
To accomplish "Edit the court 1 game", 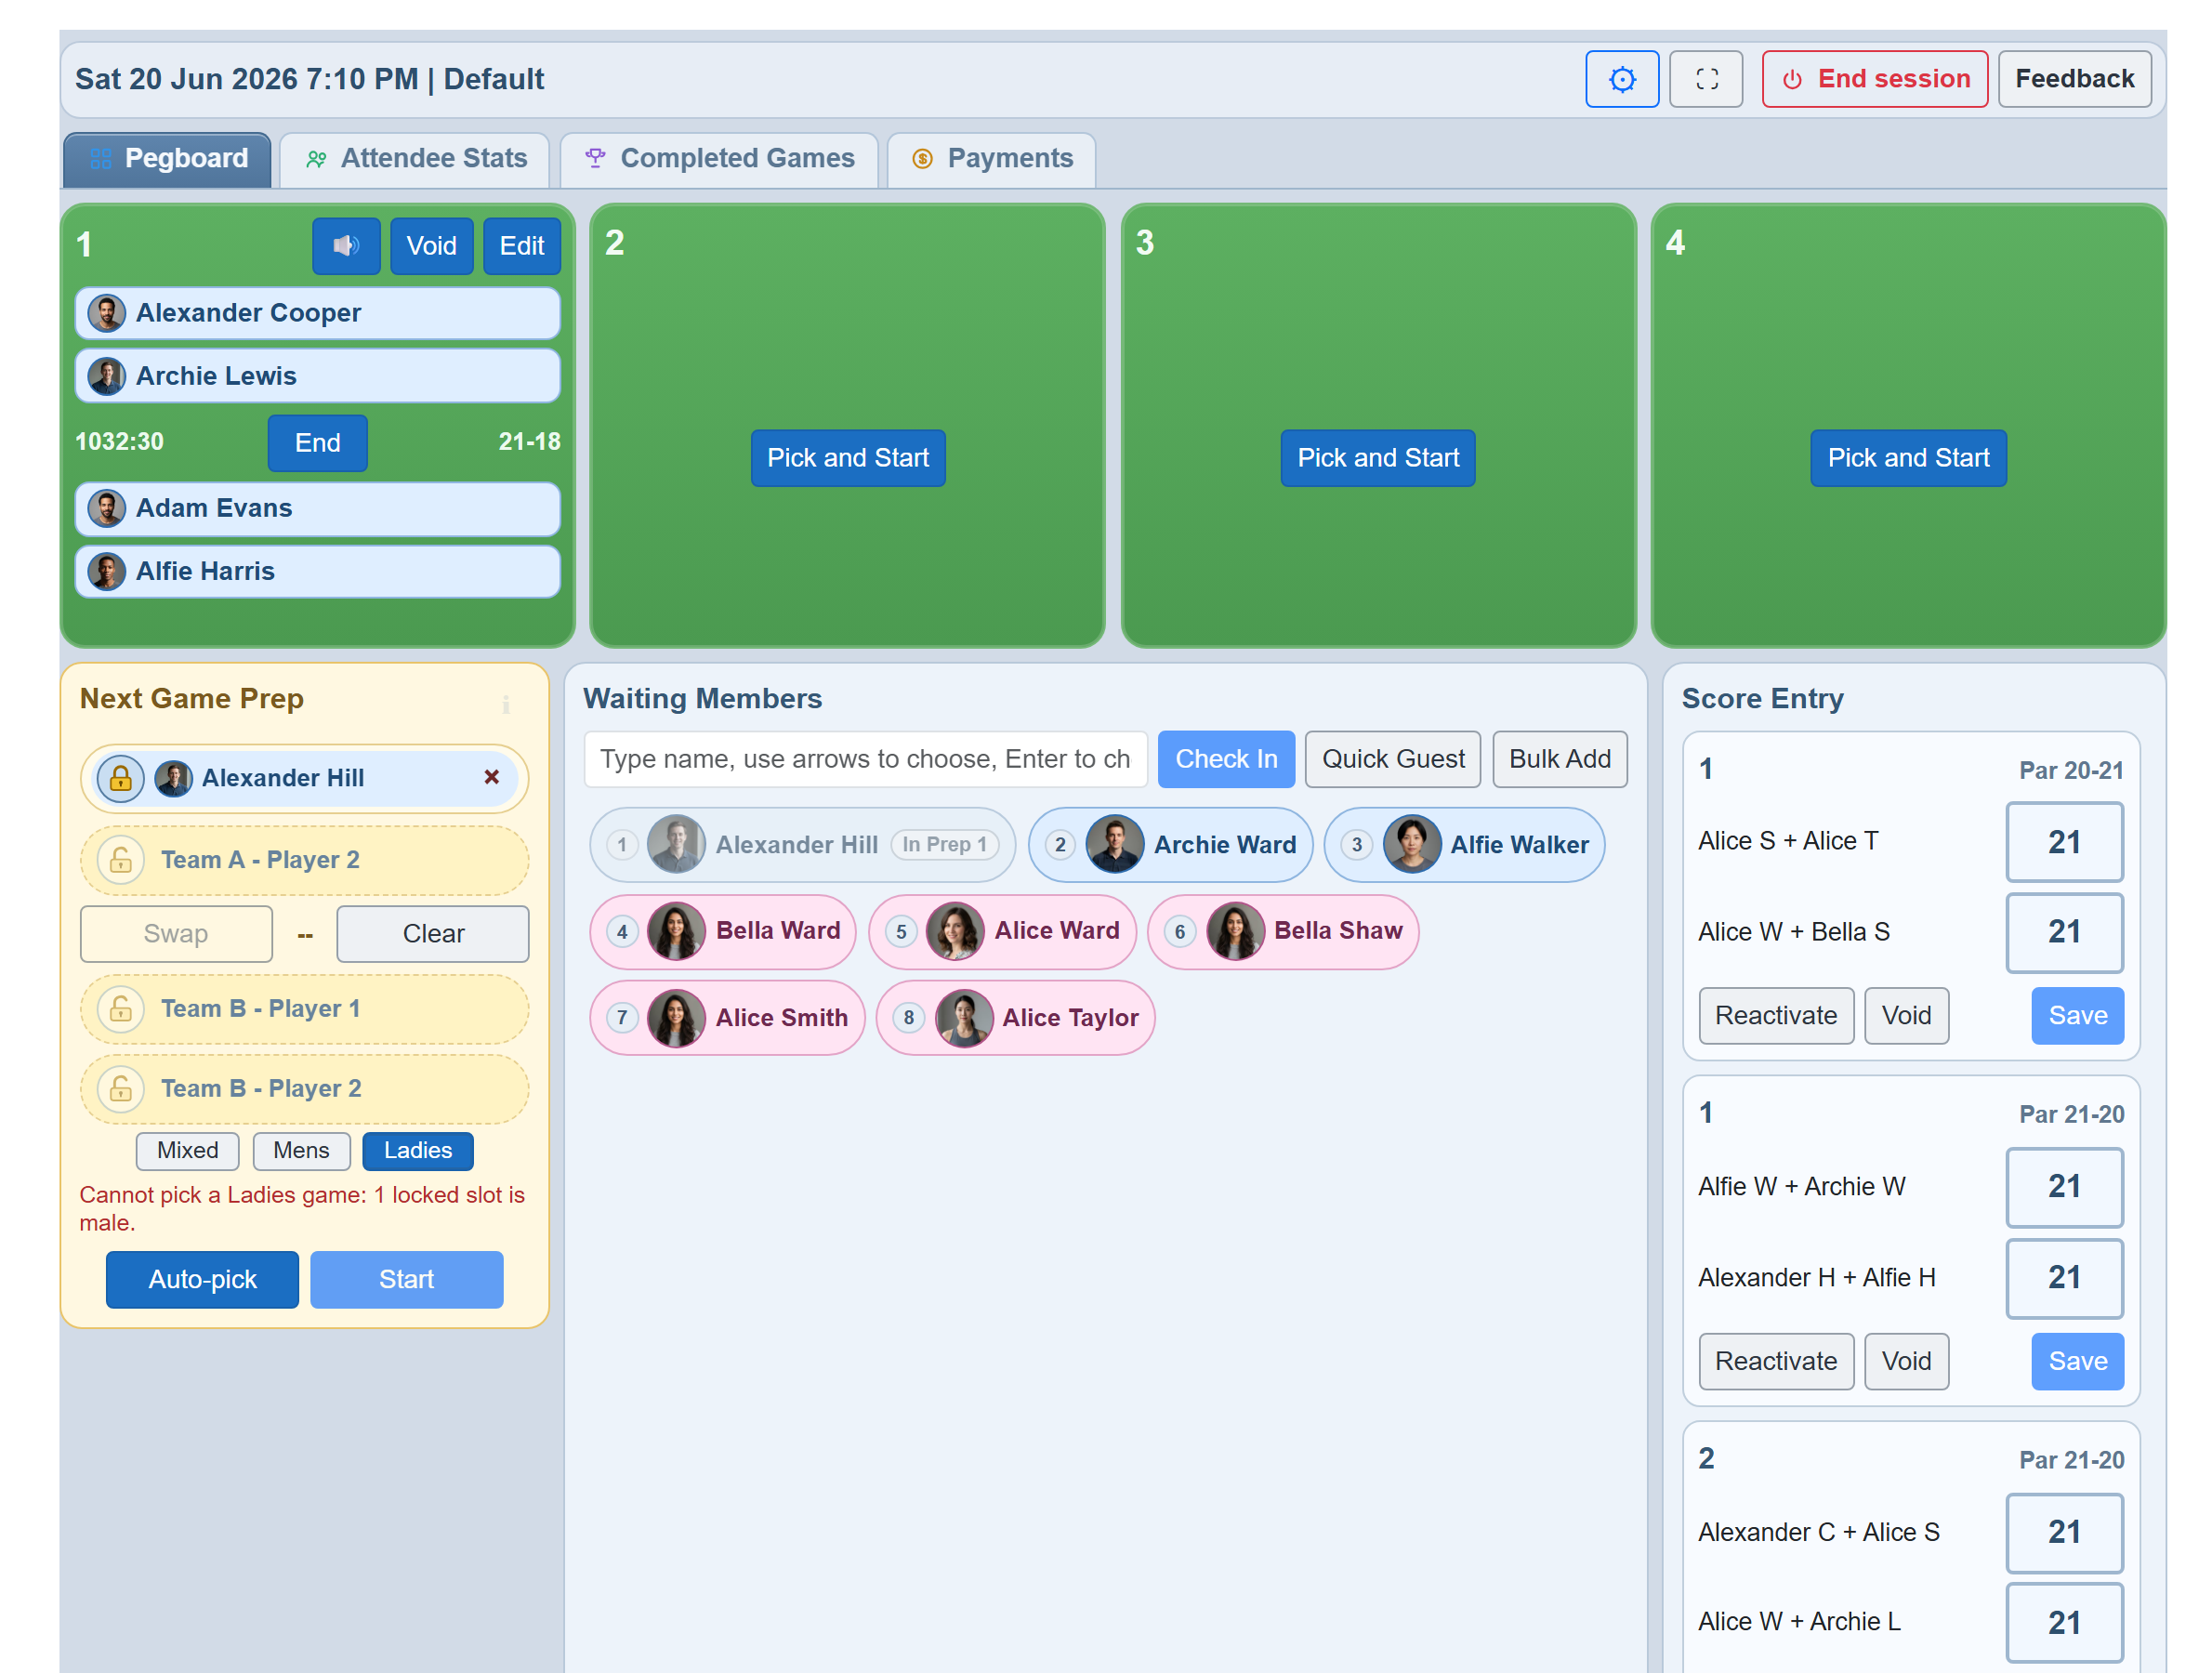I will click(522, 246).
